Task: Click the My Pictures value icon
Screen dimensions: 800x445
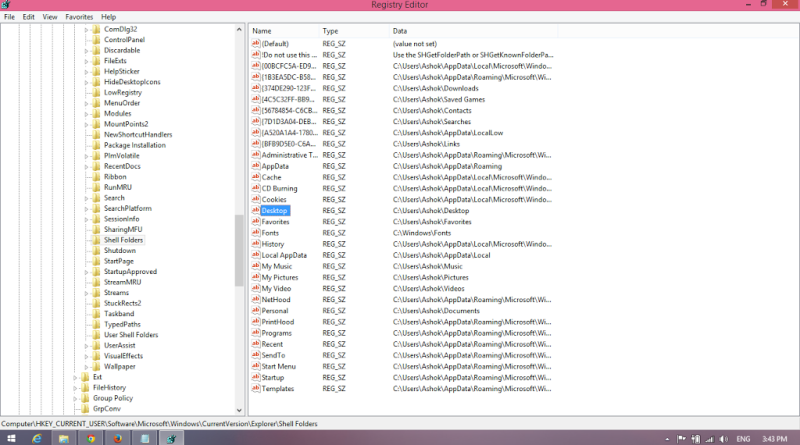Action: point(255,277)
